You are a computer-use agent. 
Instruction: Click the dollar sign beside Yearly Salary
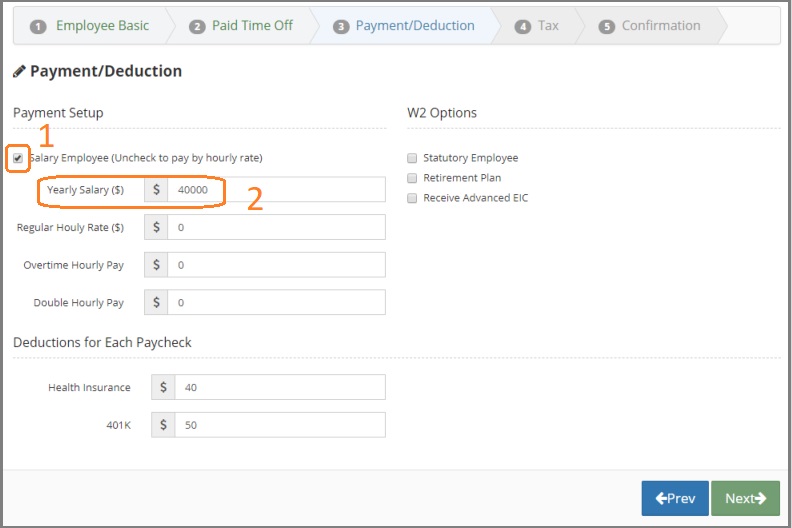156,189
